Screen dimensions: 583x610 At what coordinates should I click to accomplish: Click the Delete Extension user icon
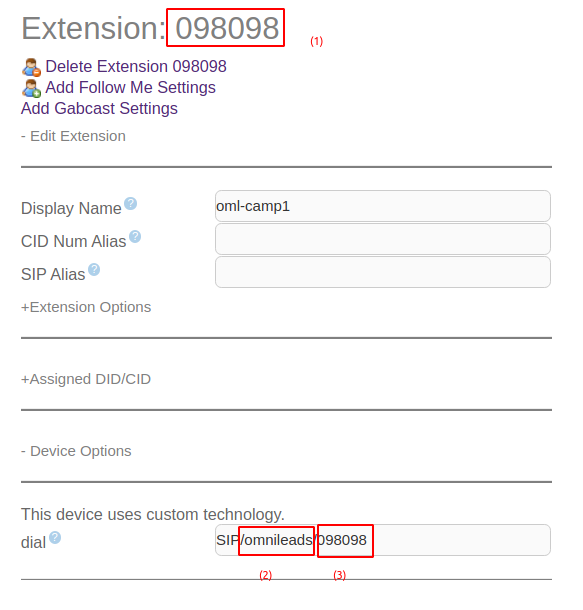point(32,67)
